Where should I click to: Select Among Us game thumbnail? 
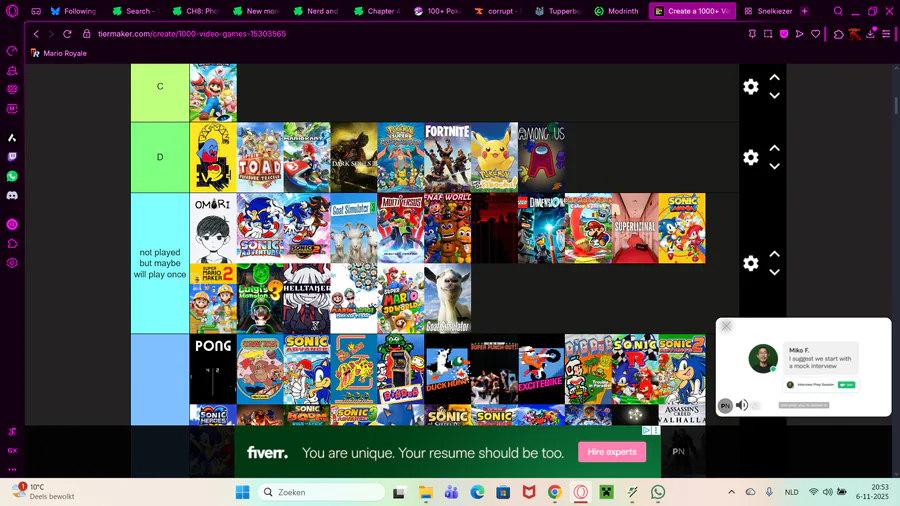[x=541, y=157]
